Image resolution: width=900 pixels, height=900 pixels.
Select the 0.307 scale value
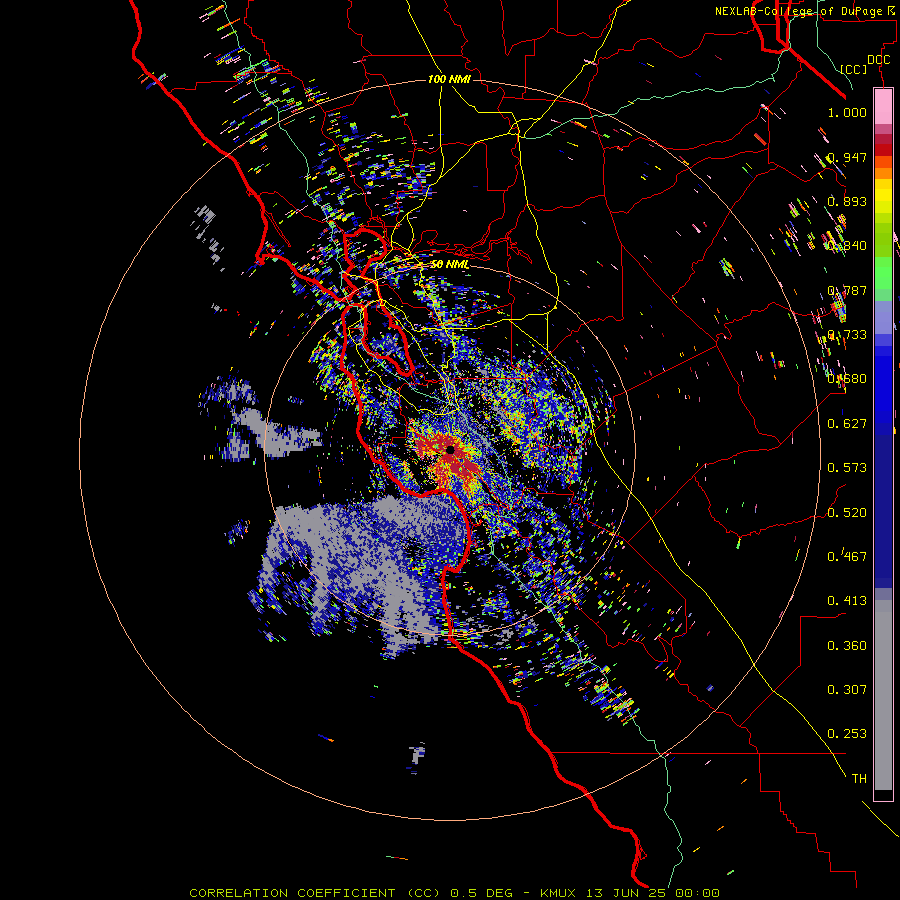pos(847,690)
